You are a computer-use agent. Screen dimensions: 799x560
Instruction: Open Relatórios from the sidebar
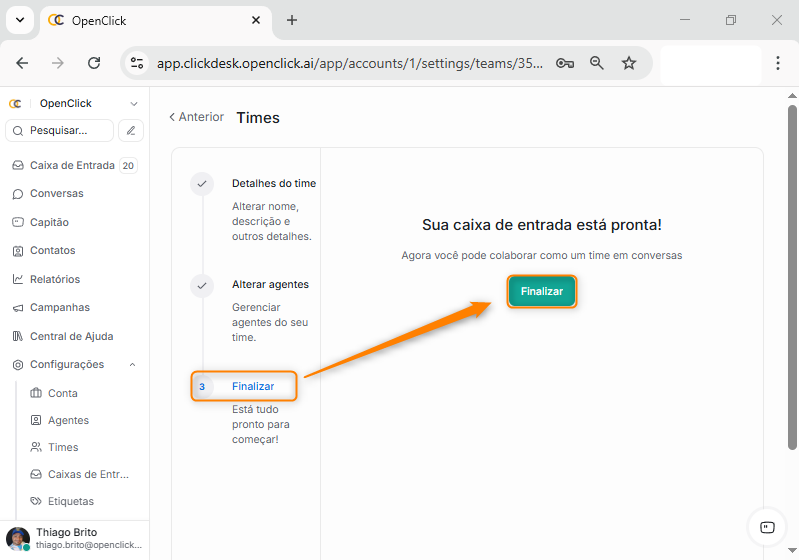click(54, 279)
